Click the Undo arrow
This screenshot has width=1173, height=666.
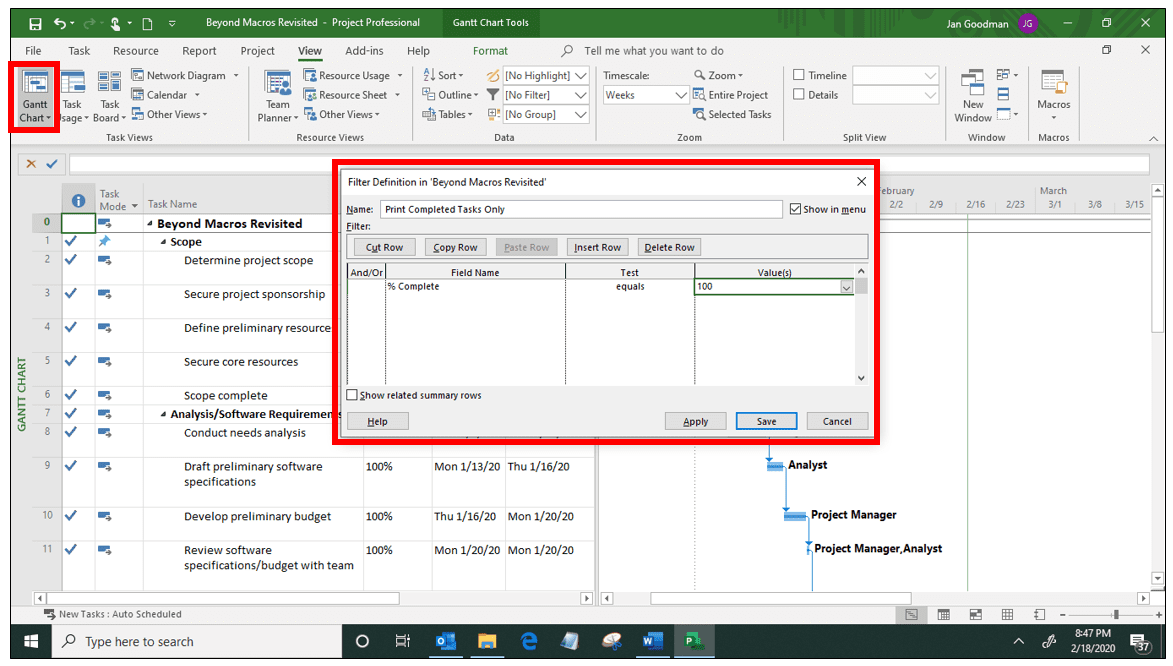59,23
